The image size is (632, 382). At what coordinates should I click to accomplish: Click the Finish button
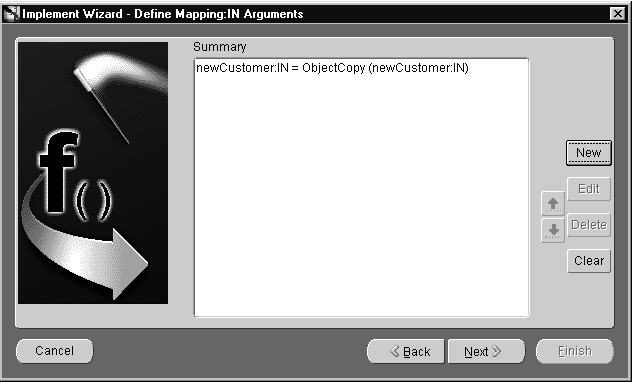tap(575, 351)
